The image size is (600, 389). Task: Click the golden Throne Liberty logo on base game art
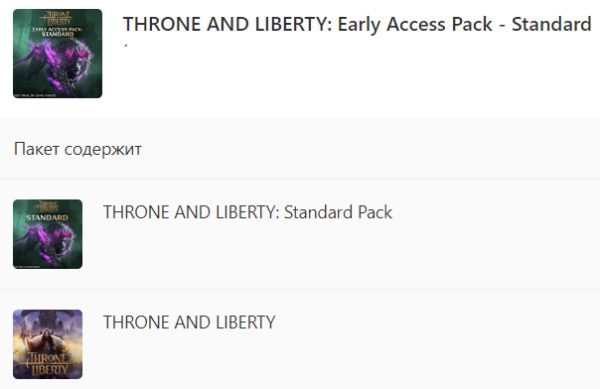click(49, 364)
